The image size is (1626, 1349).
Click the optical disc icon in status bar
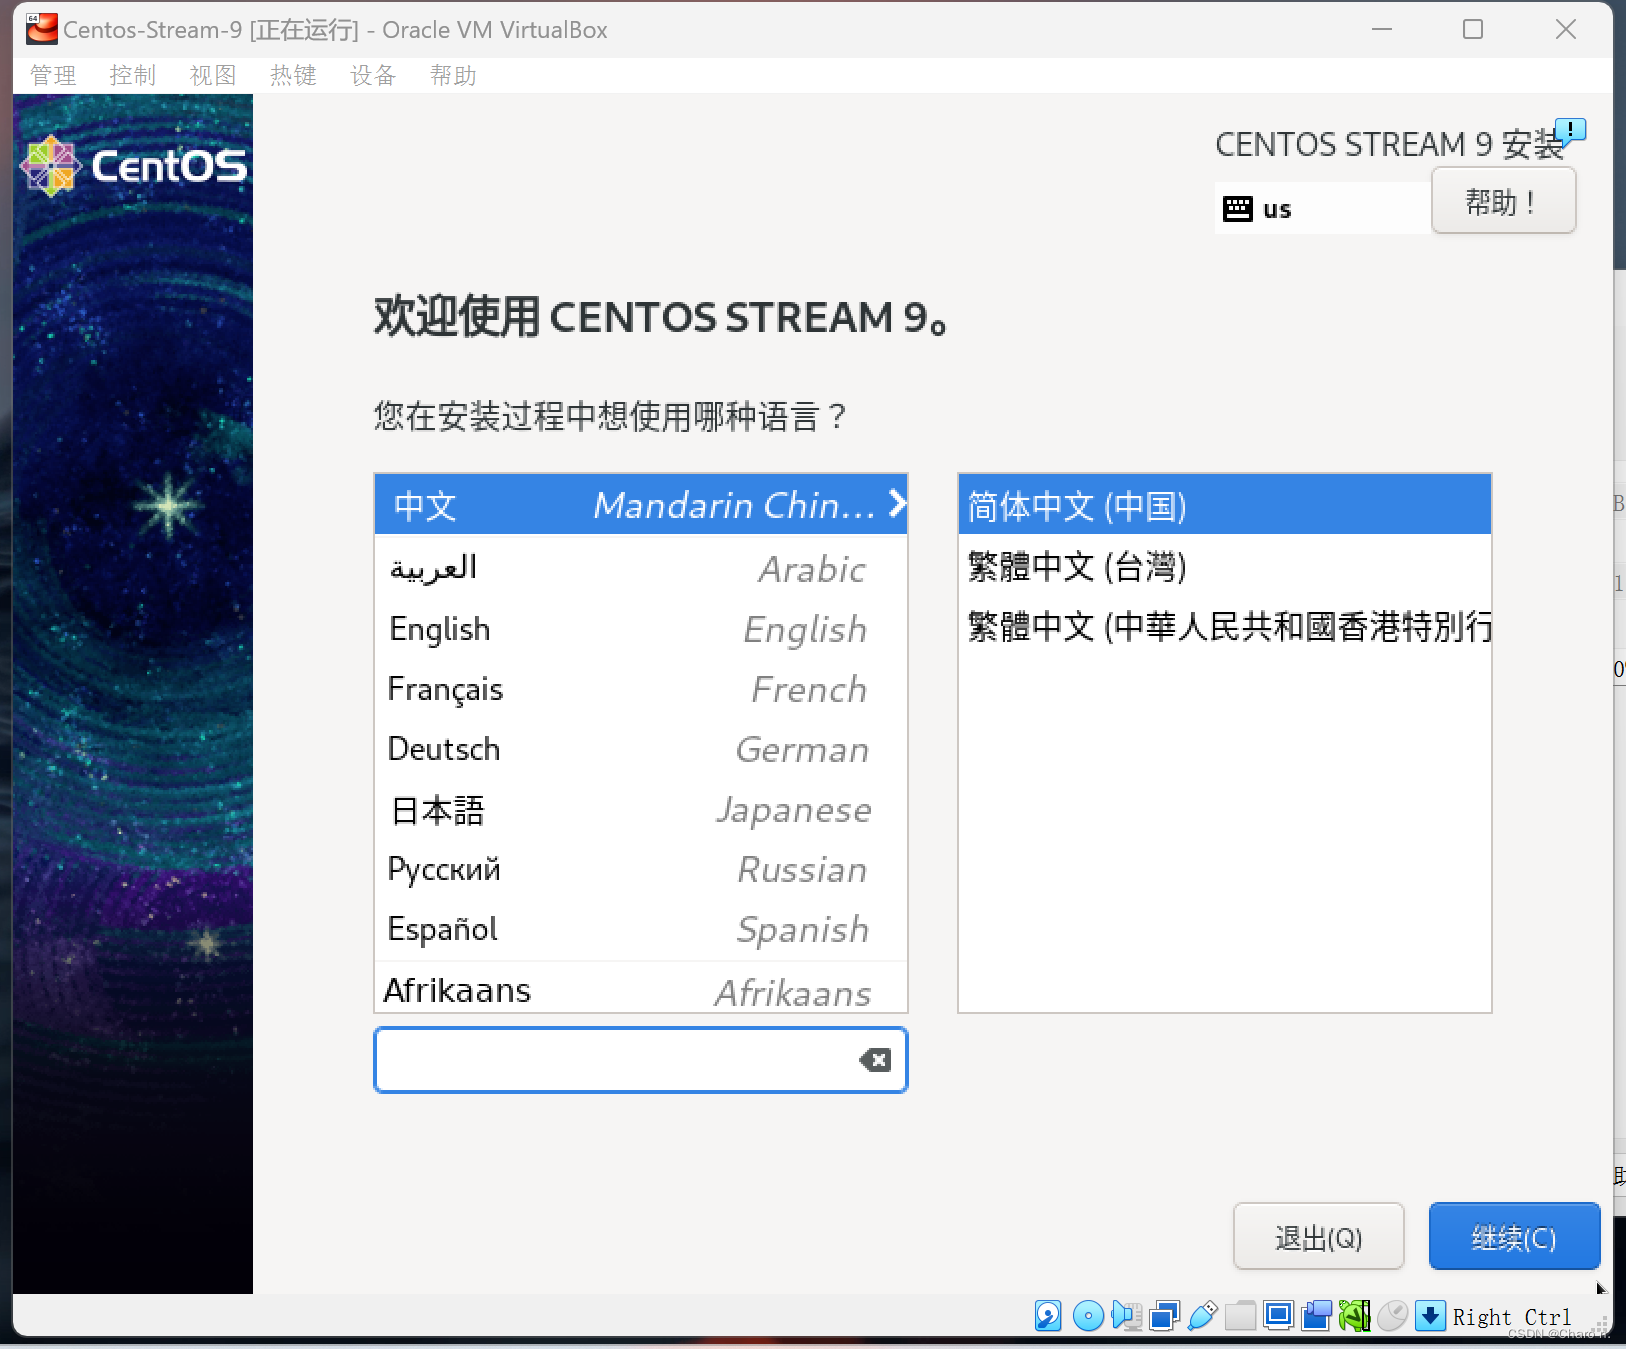1088,1315
